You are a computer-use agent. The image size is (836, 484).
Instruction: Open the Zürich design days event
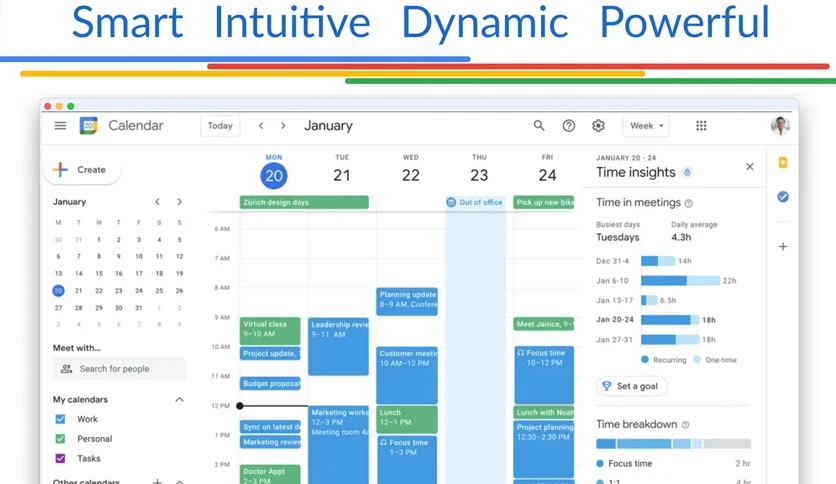coord(304,202)
